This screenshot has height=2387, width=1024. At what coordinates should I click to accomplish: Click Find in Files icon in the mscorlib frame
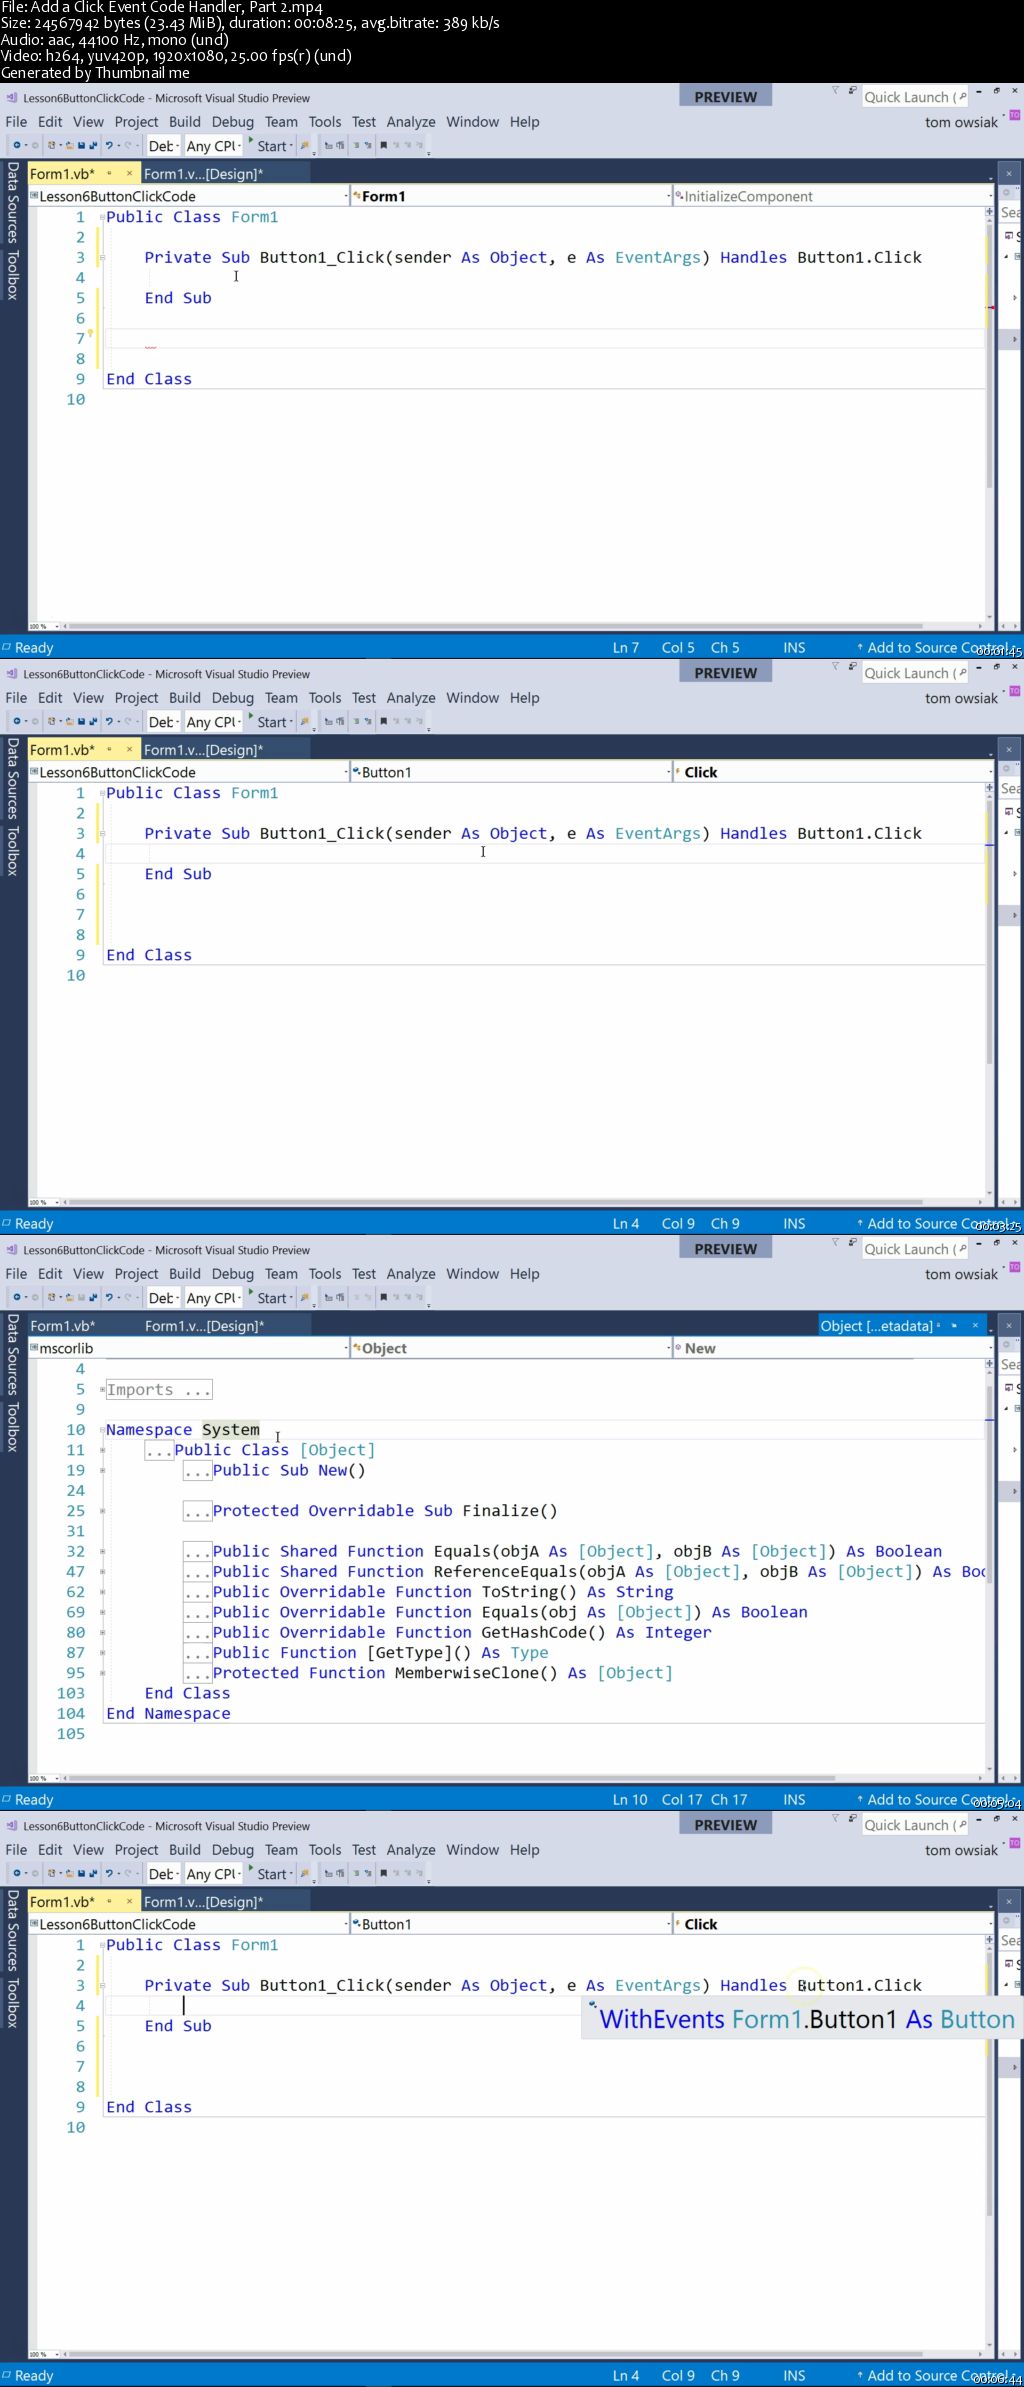(x=304, y=1298)
